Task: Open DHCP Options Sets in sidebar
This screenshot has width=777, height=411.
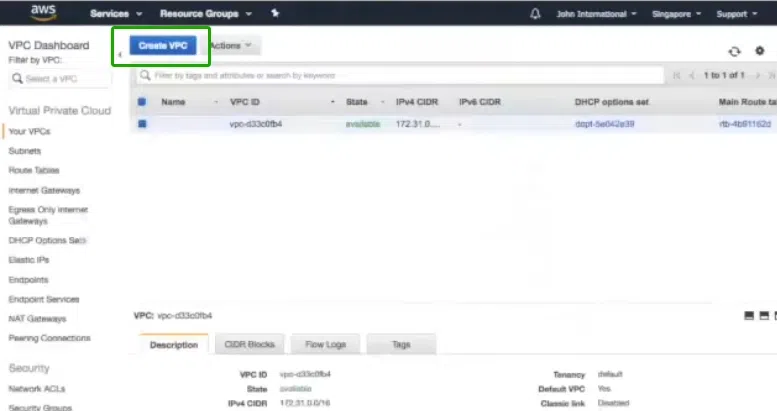Action: 47,240
